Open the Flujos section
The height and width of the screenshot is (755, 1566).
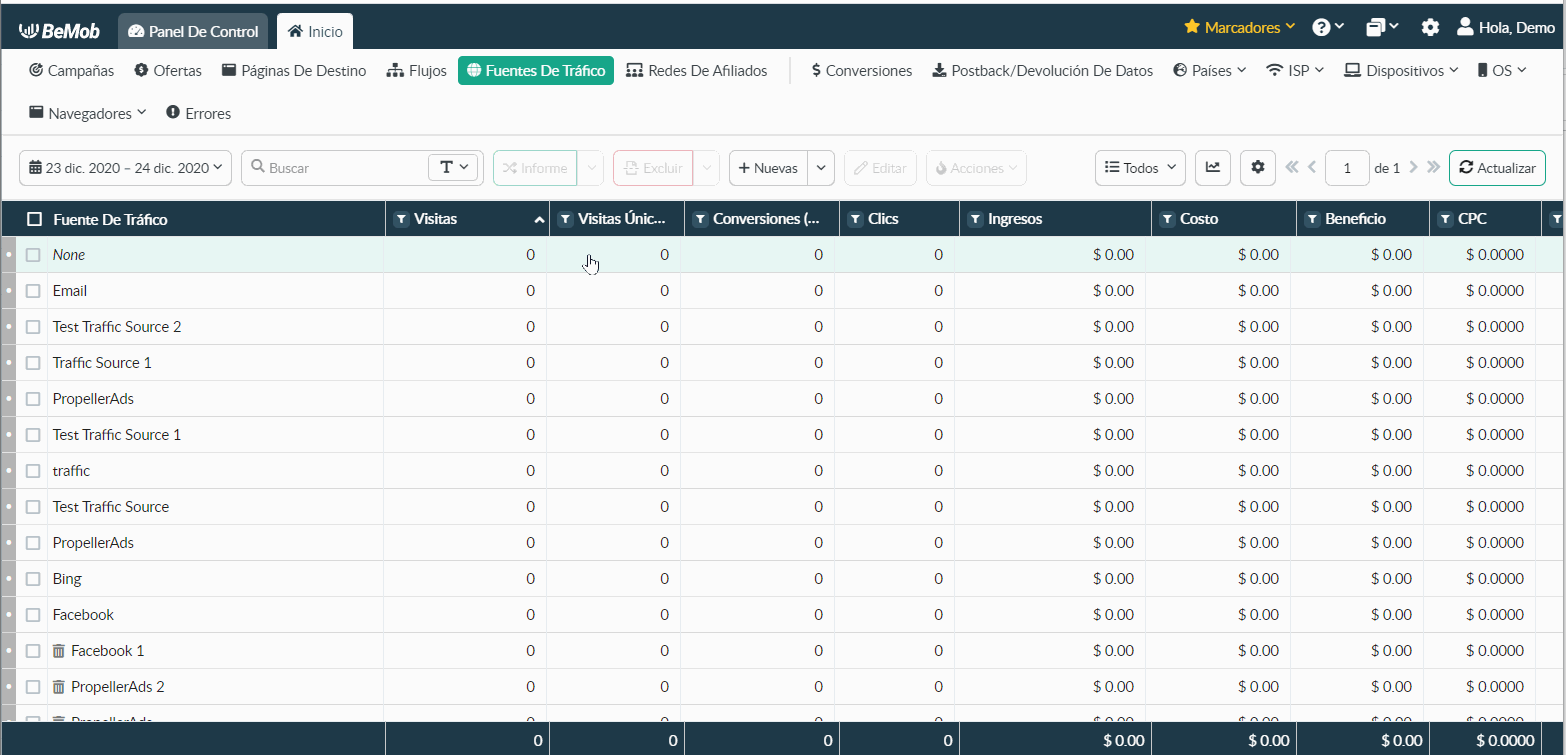click(x=416, y=71)
